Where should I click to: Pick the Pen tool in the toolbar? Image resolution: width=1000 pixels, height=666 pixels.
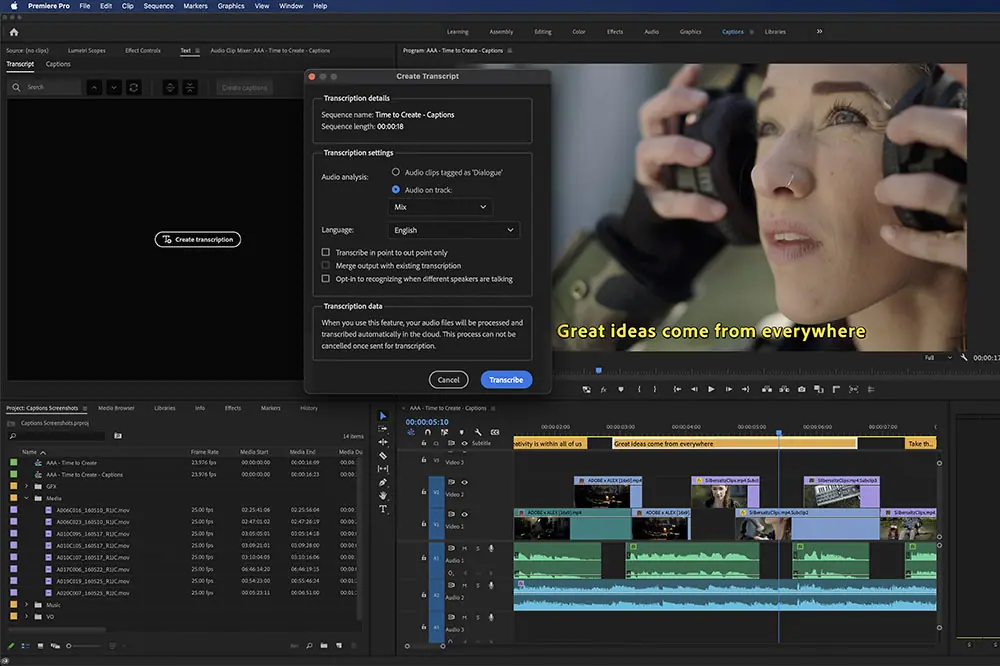click(x=383, y=482)
